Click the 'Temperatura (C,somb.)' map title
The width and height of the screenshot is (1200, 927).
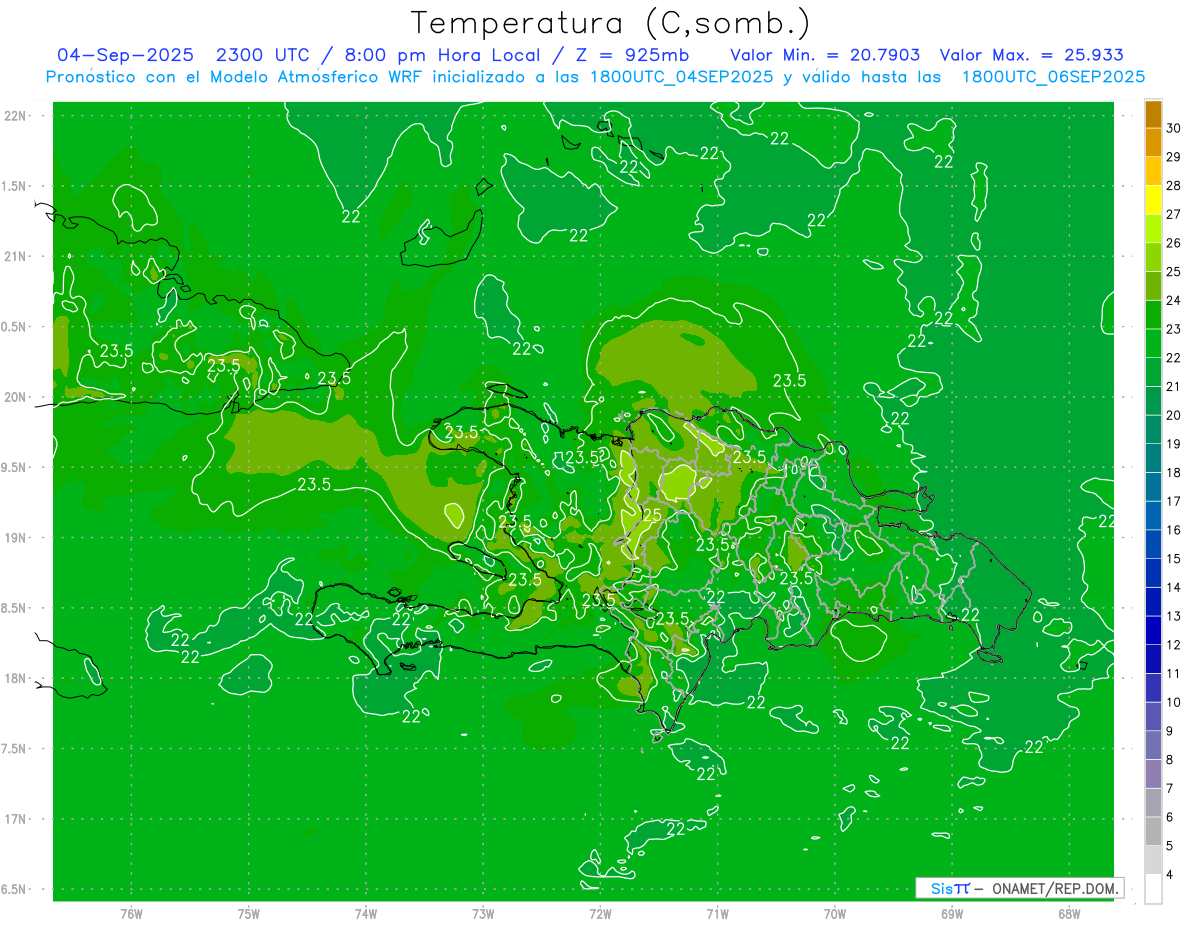coord(610,22)
